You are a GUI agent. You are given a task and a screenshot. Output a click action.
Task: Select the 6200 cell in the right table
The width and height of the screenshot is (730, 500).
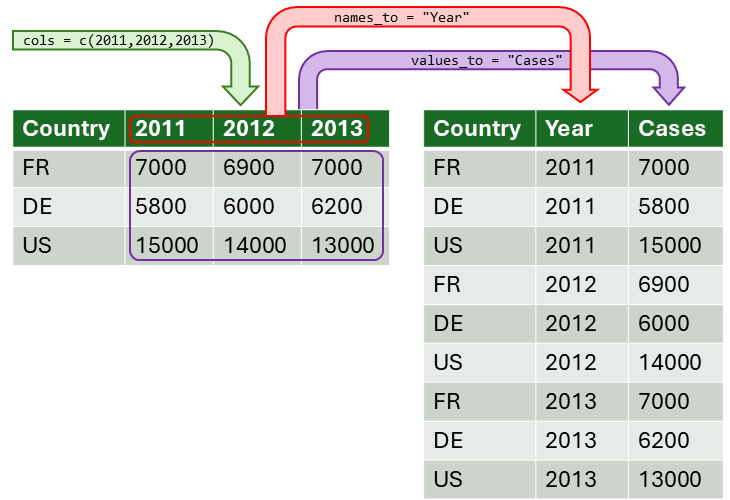[664, 440]
